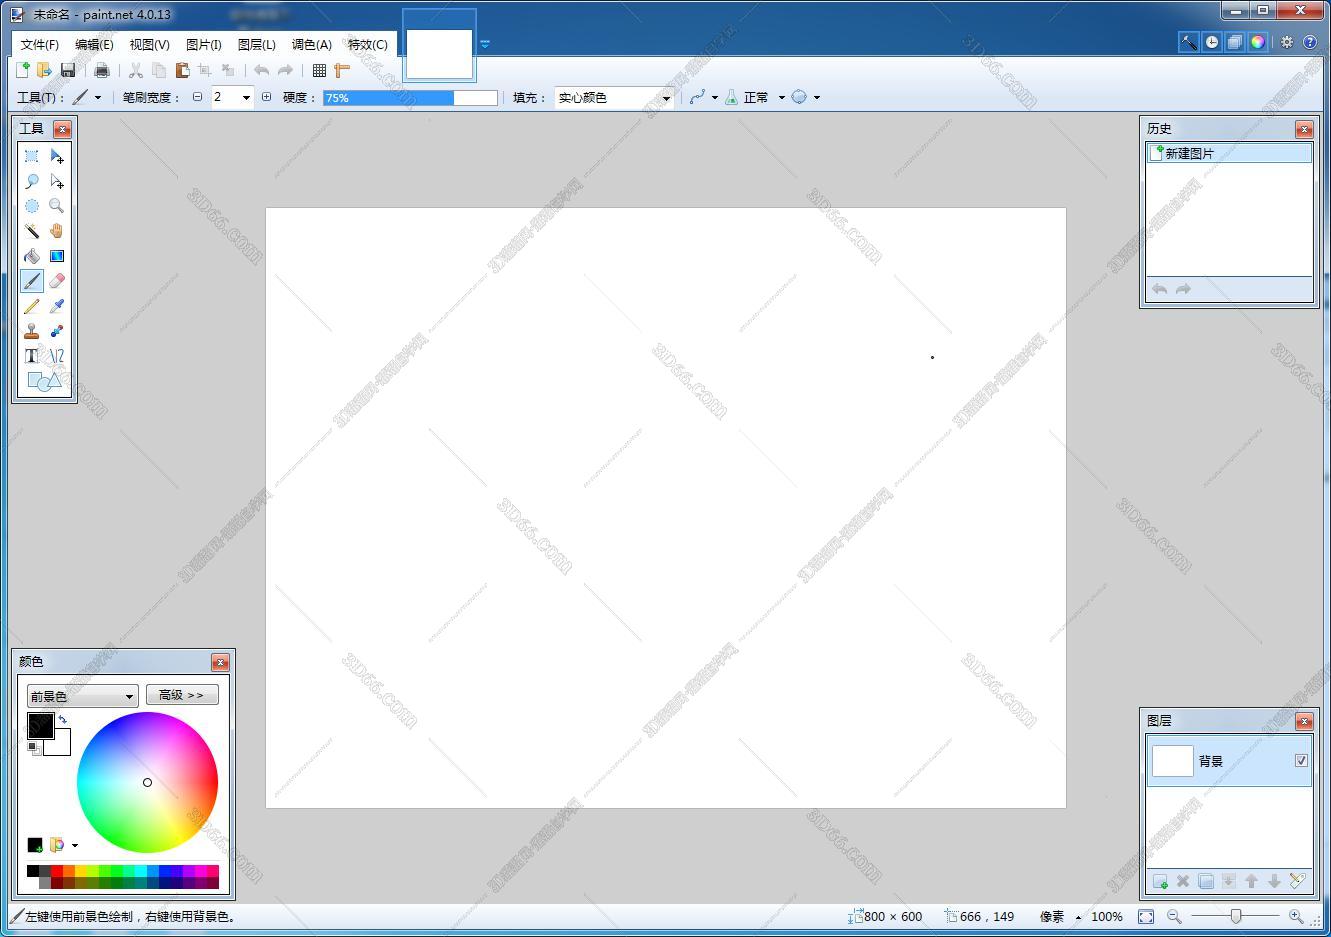Select the Ellipse Select tool
Viewport: 1331px width, 937px height.
click(32, 206)
